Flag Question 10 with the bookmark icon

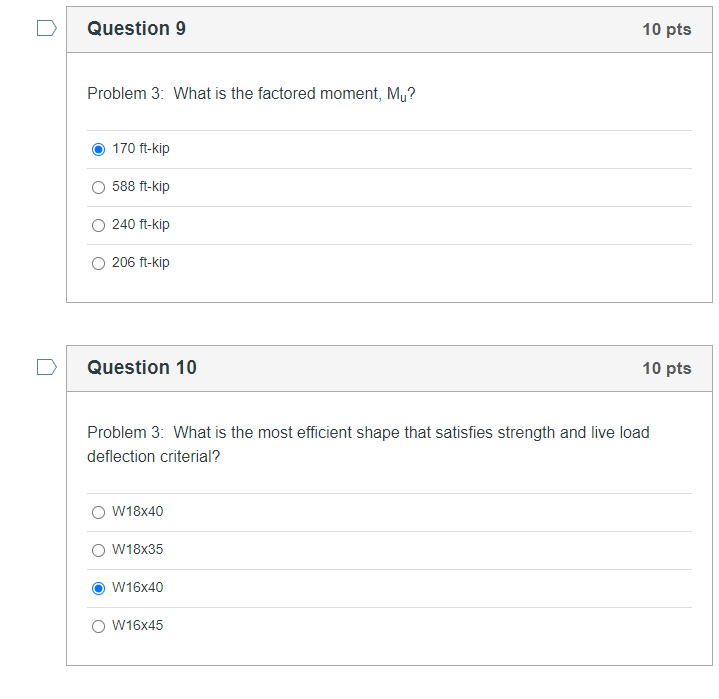point(47,367)
